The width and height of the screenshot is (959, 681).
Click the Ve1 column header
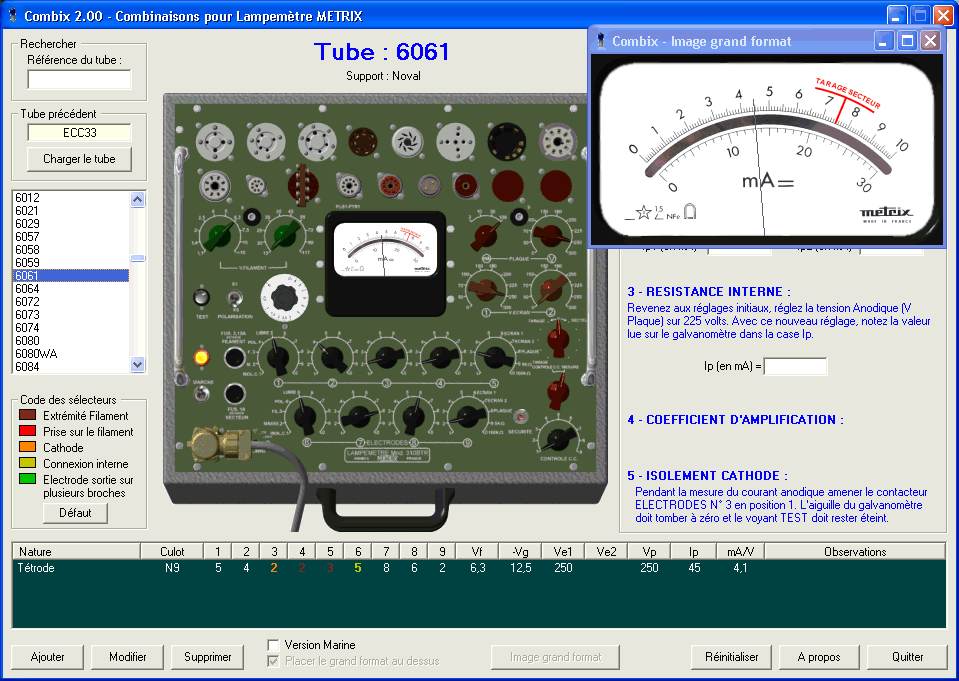(563, 552)
